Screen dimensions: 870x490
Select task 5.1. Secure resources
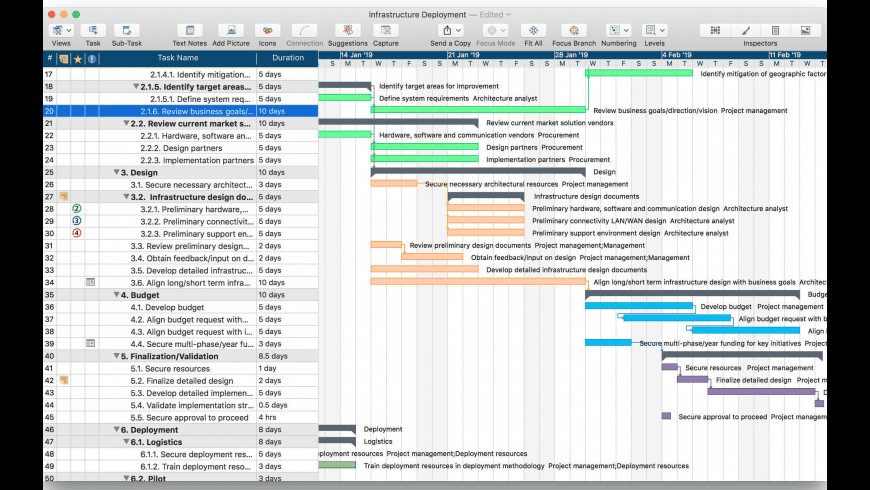pyautogui.click(x=170, y=368)
